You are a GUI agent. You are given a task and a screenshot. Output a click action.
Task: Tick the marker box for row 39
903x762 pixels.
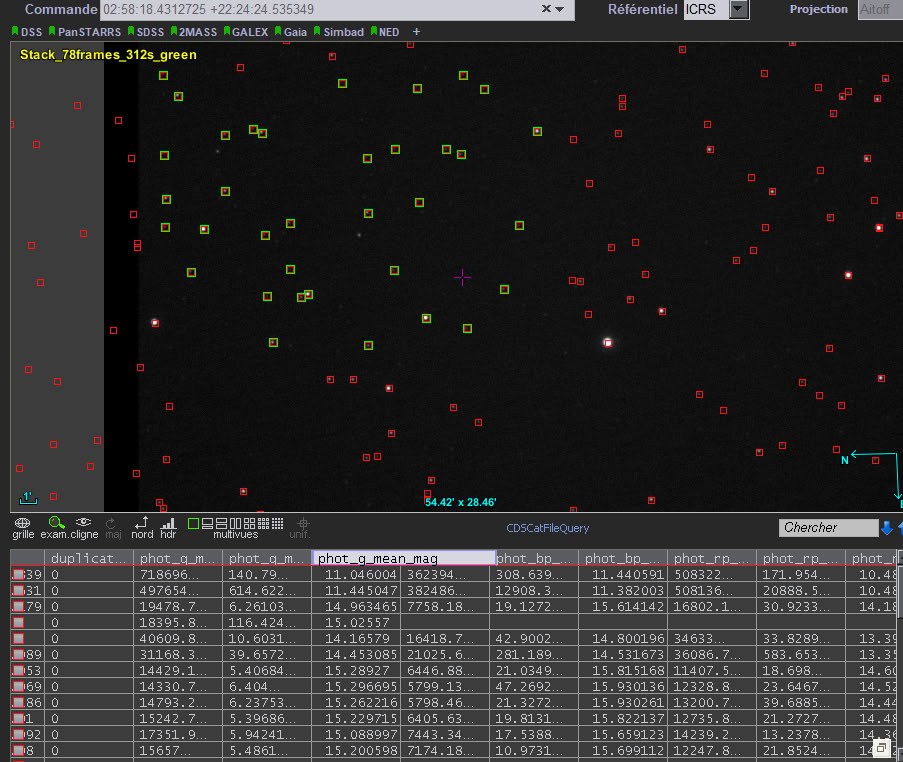coord(18,574)
